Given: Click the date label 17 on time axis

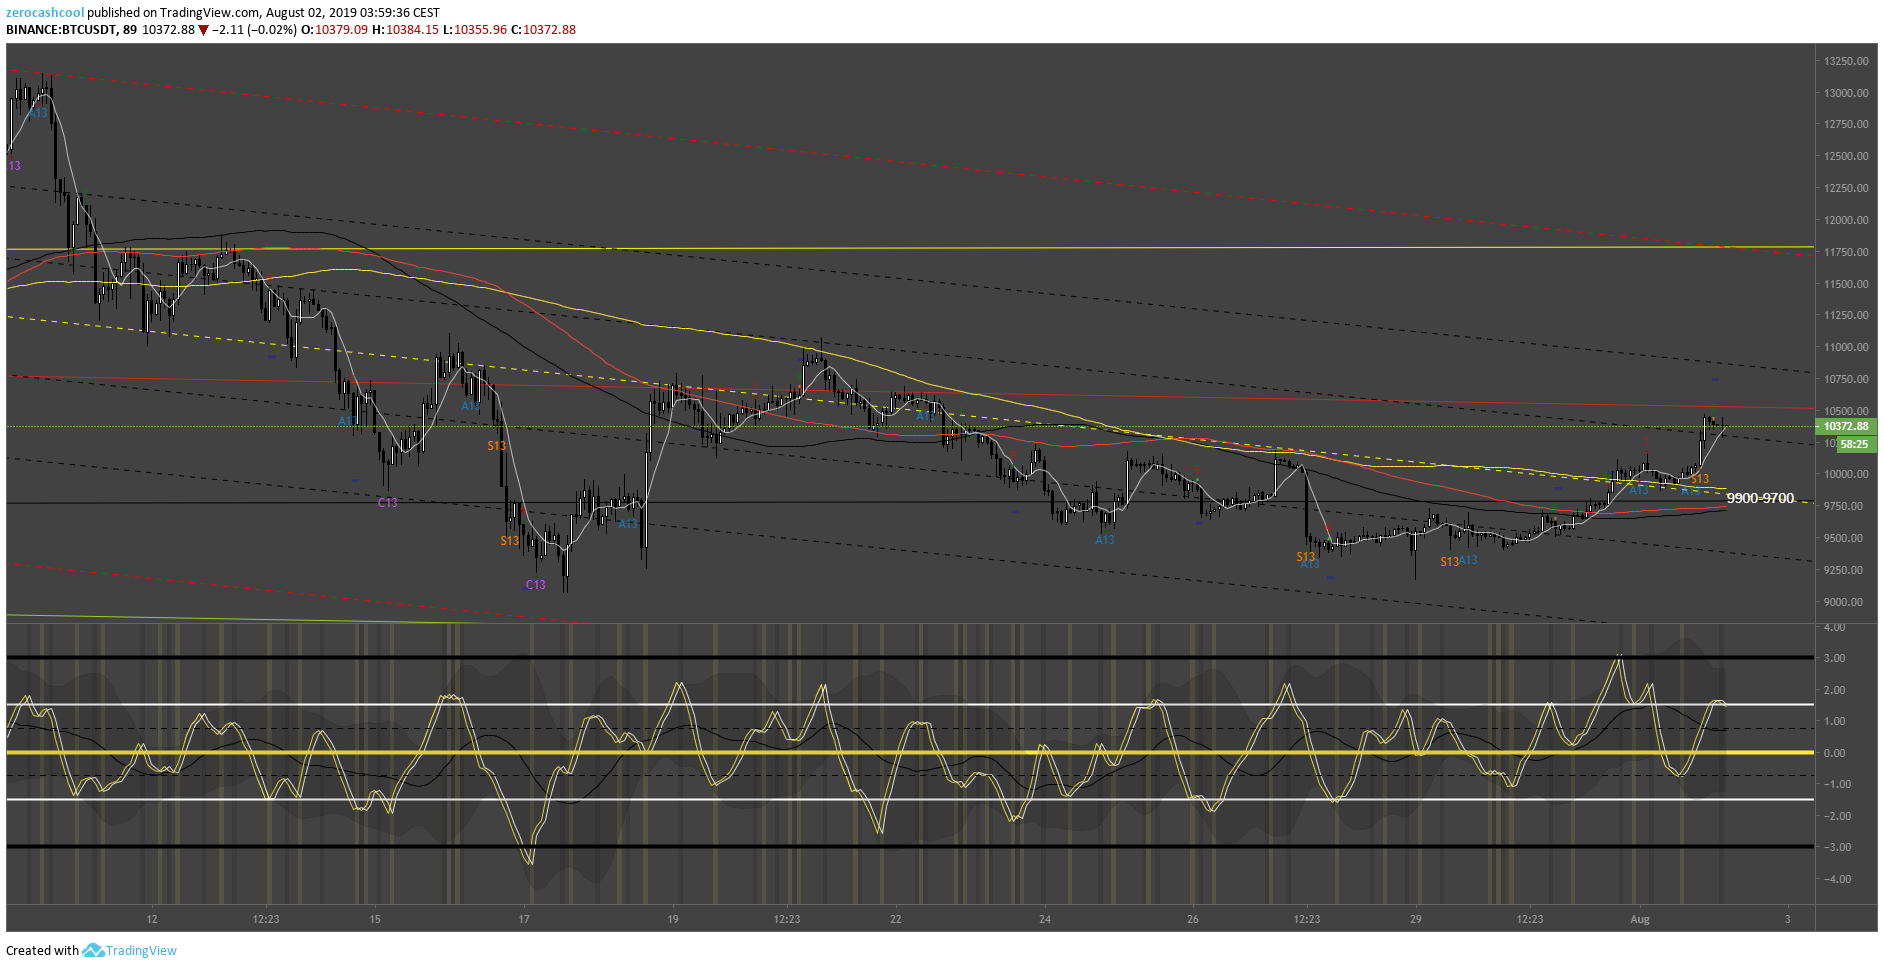Looking at the screenshot, I should pos(524,919).
